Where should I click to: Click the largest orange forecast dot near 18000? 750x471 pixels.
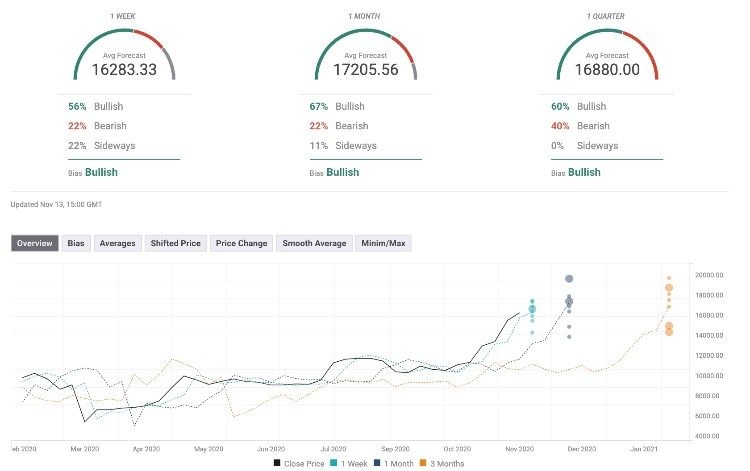click(669, 288)
